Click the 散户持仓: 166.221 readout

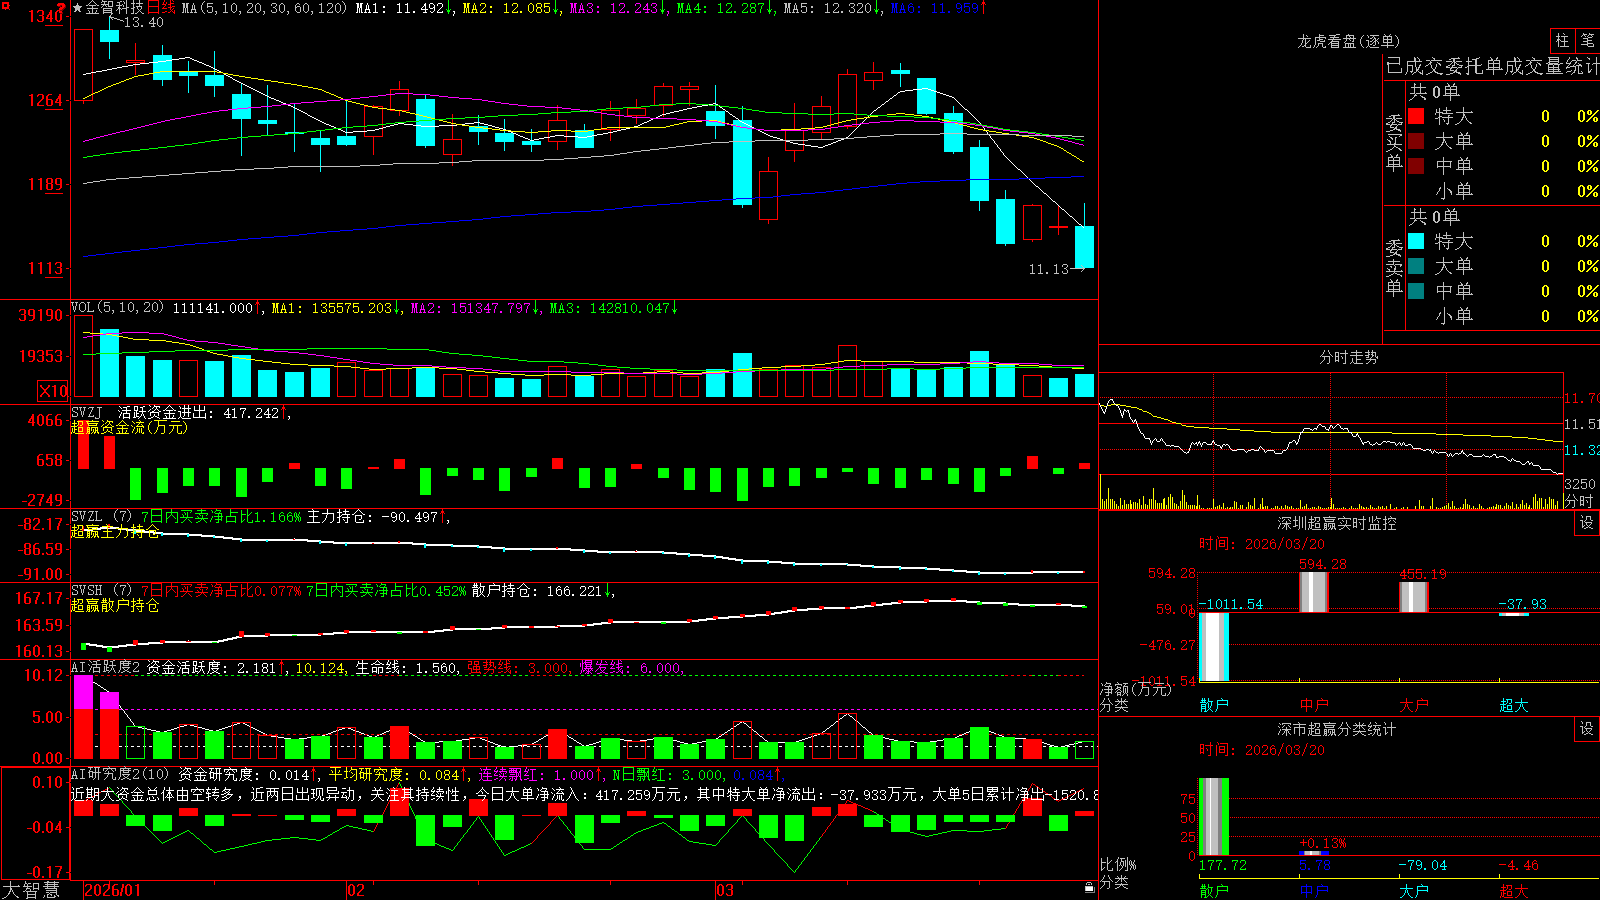542,590
